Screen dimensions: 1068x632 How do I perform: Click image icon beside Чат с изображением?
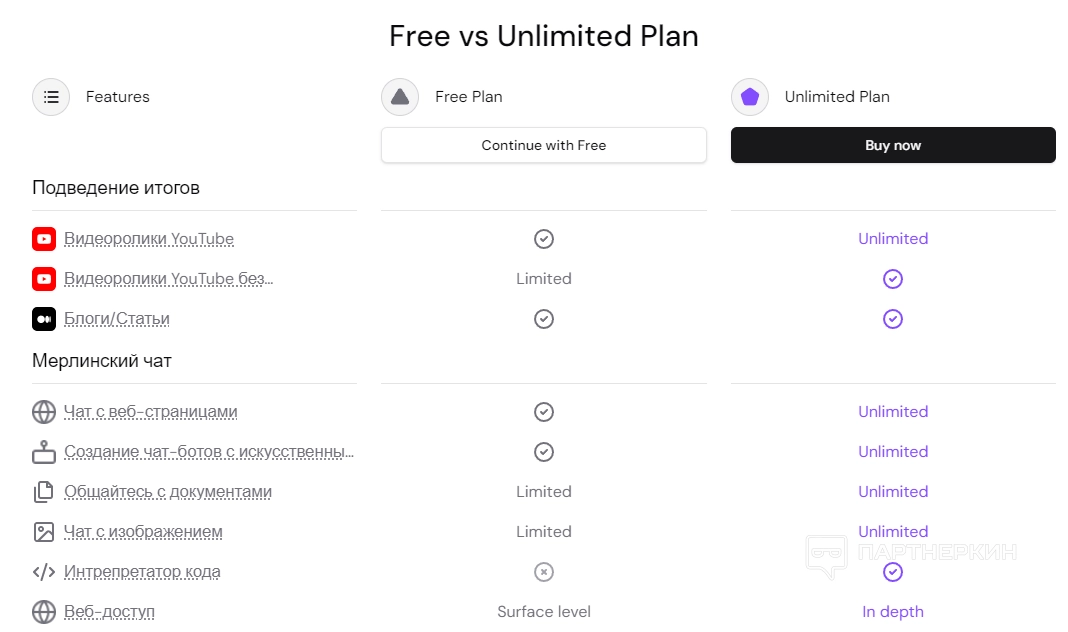click(44, 532)
